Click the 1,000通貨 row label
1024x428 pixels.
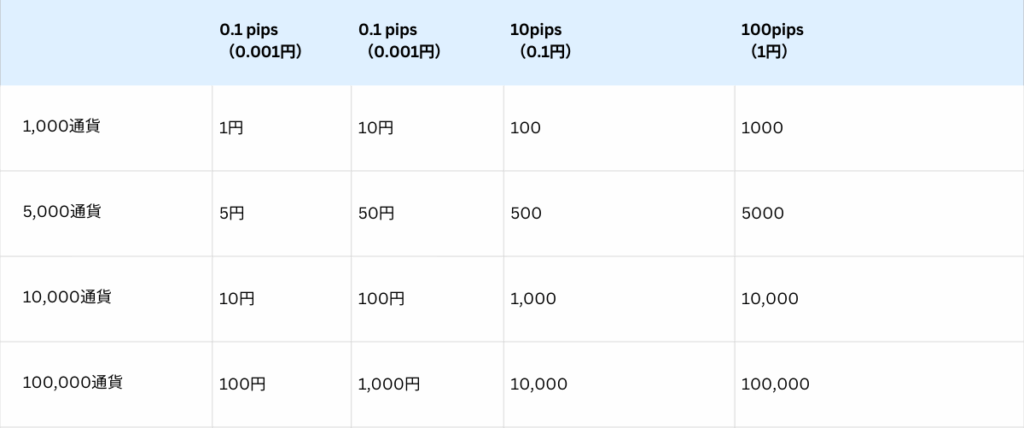61,127
